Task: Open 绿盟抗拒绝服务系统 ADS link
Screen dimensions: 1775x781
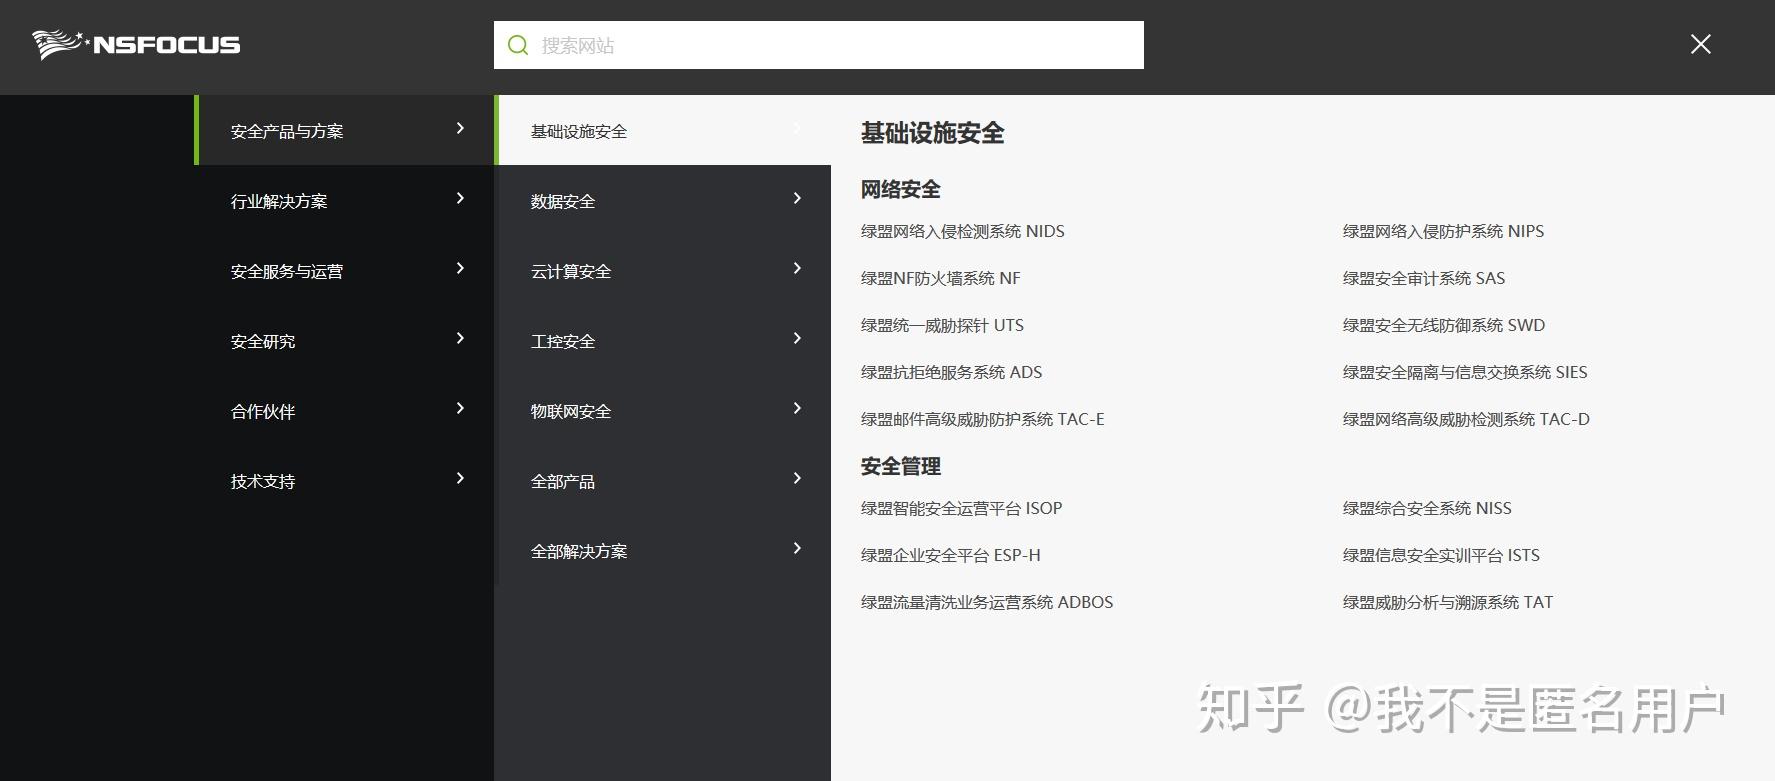Action: pyautogui.click(x=951, y=372)
